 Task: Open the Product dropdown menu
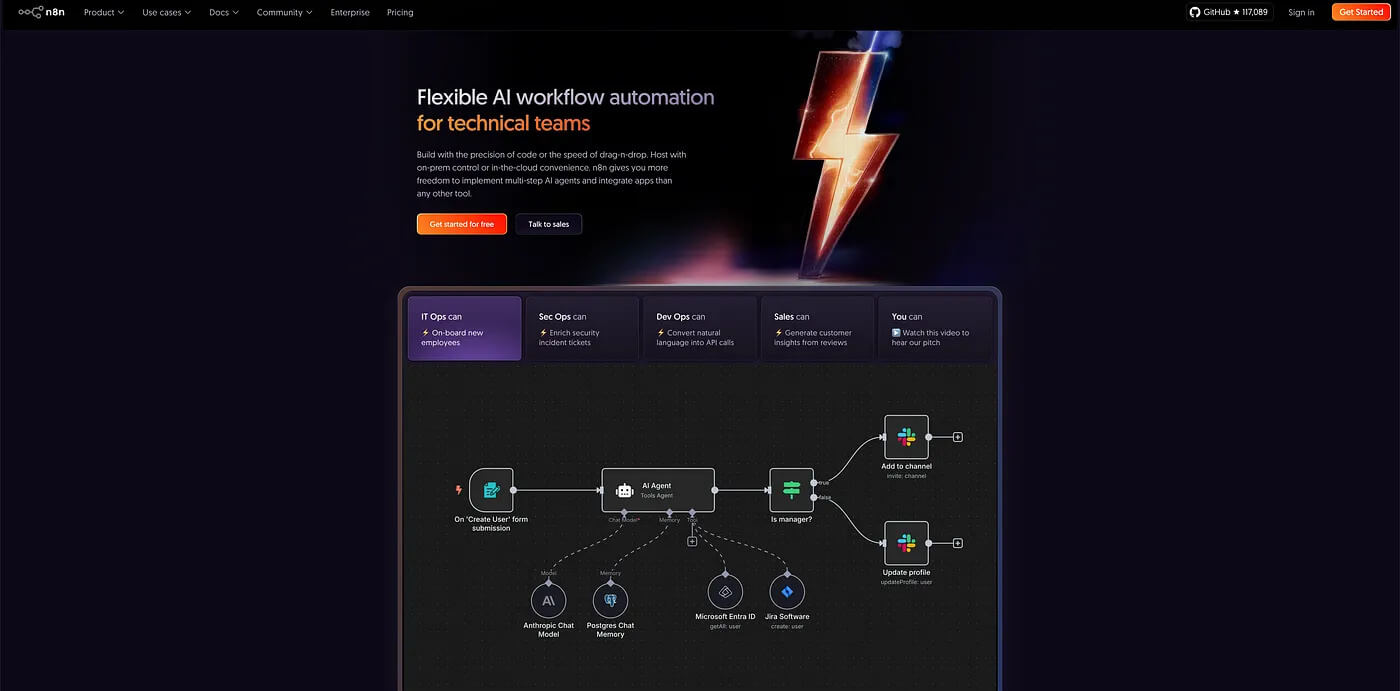(104, 12)
